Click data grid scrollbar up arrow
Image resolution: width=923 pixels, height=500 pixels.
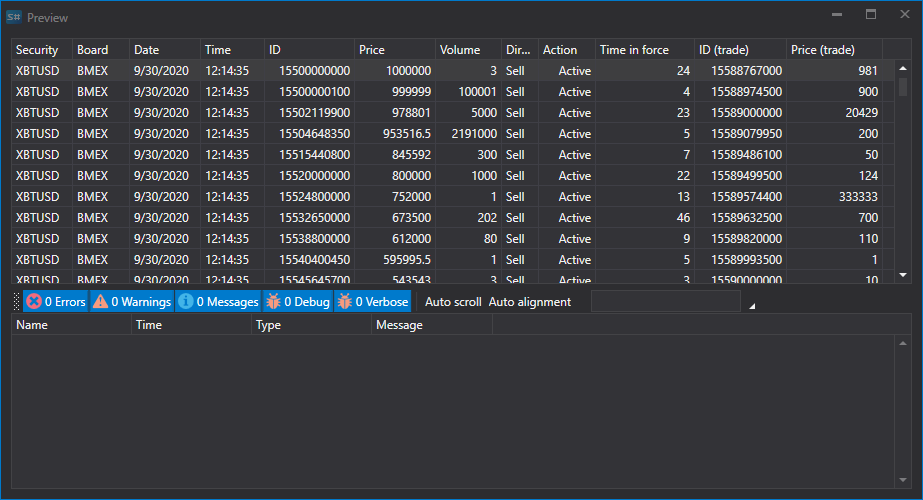tap(903, 68)
